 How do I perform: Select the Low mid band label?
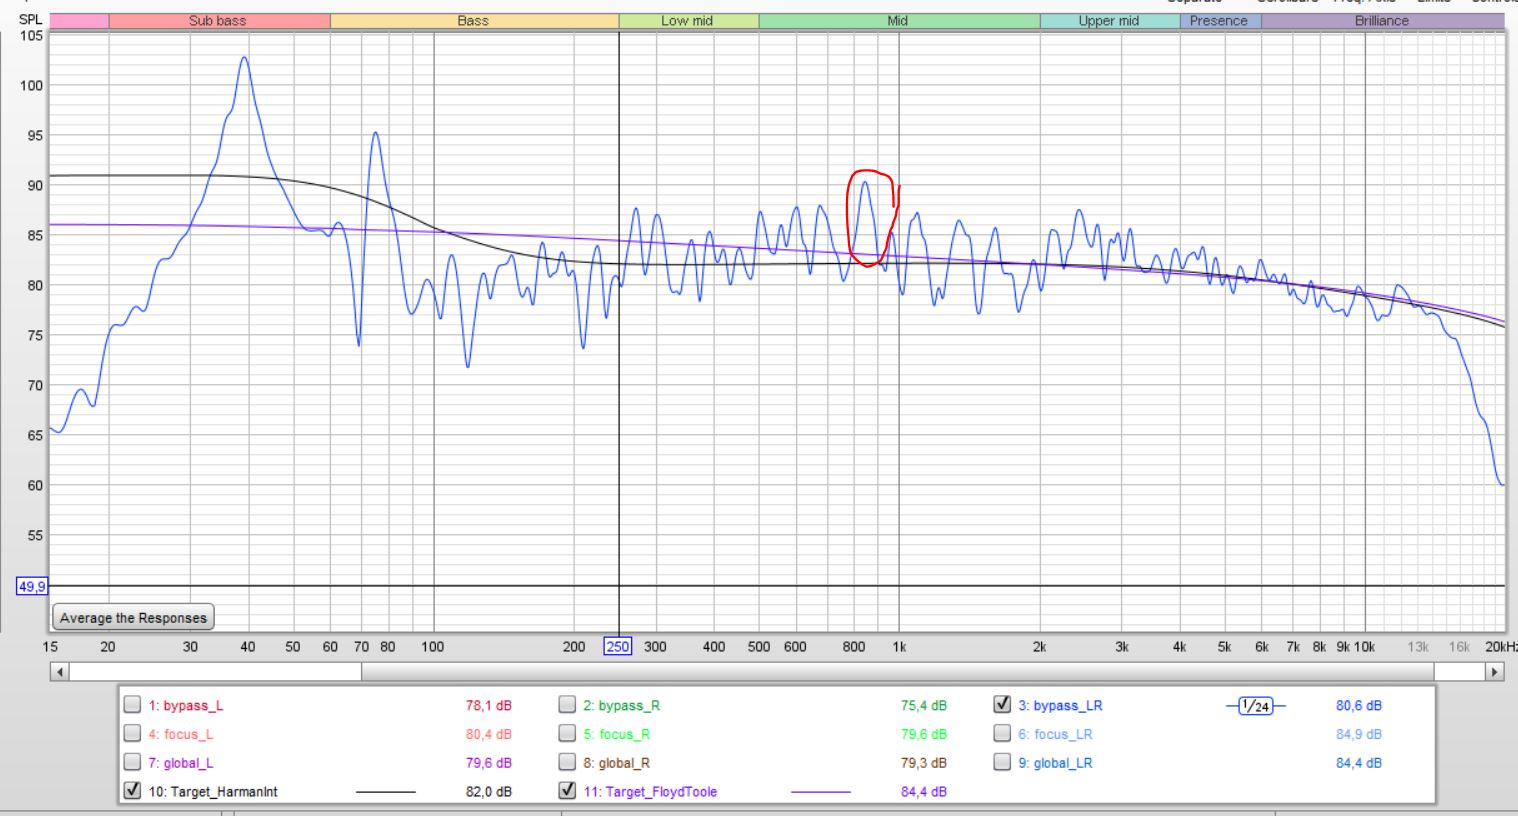[688, 21]
